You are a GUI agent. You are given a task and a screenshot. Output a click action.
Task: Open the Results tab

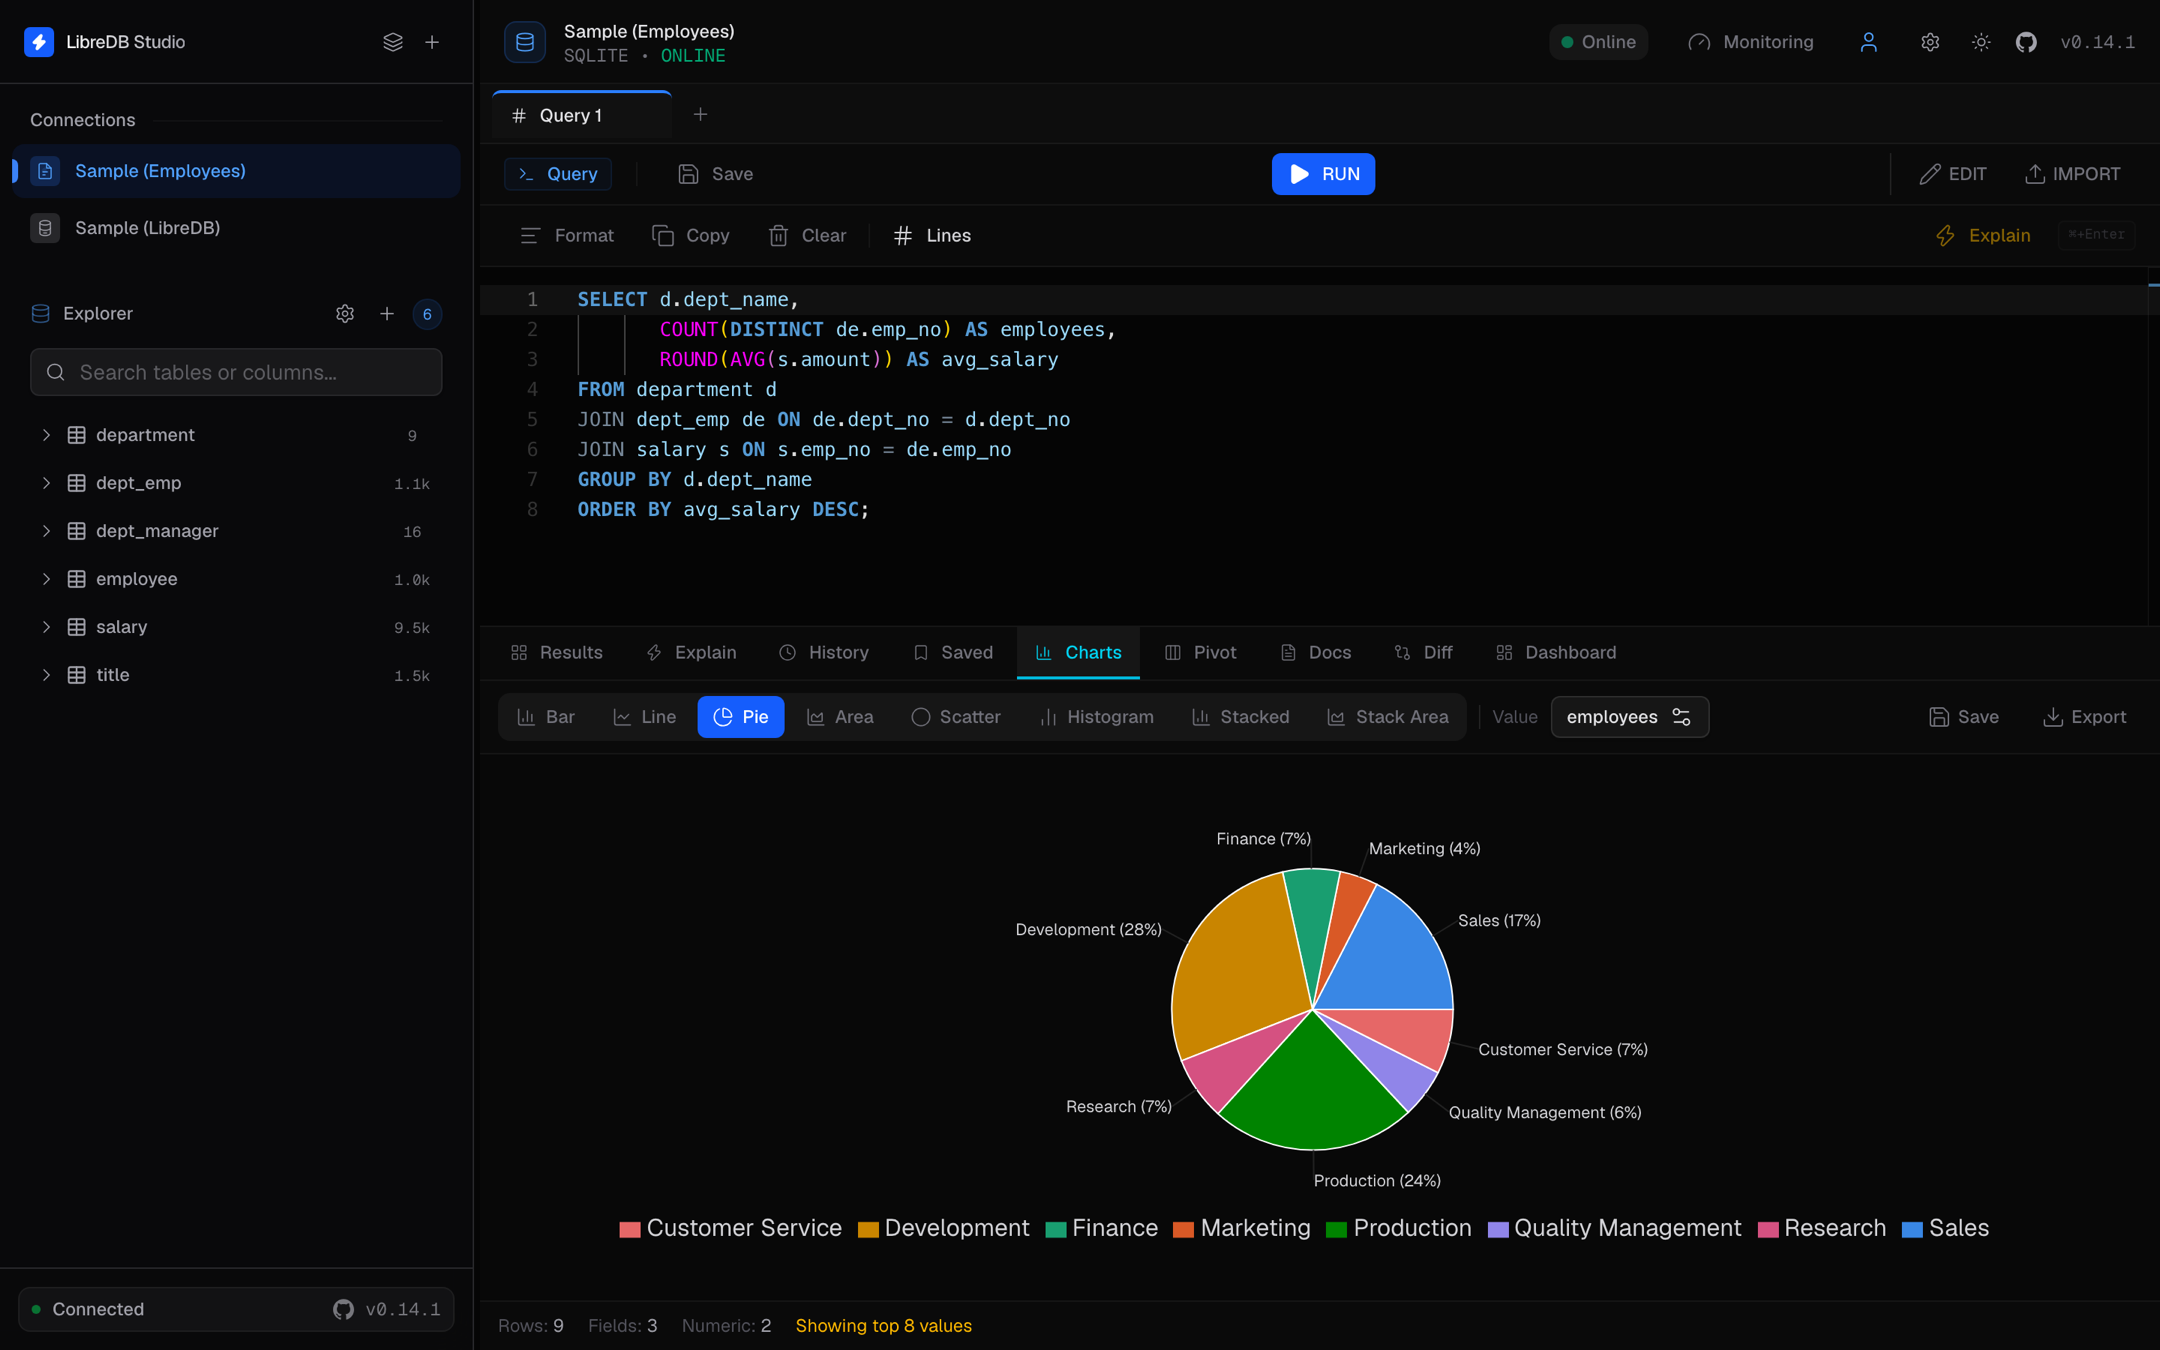click(557, 653)
